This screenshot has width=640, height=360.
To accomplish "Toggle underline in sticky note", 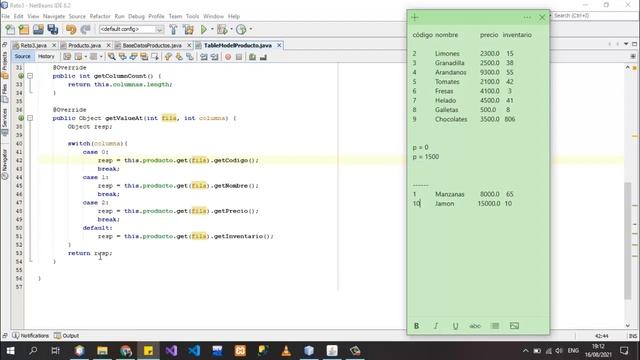I will coord(456,326).
